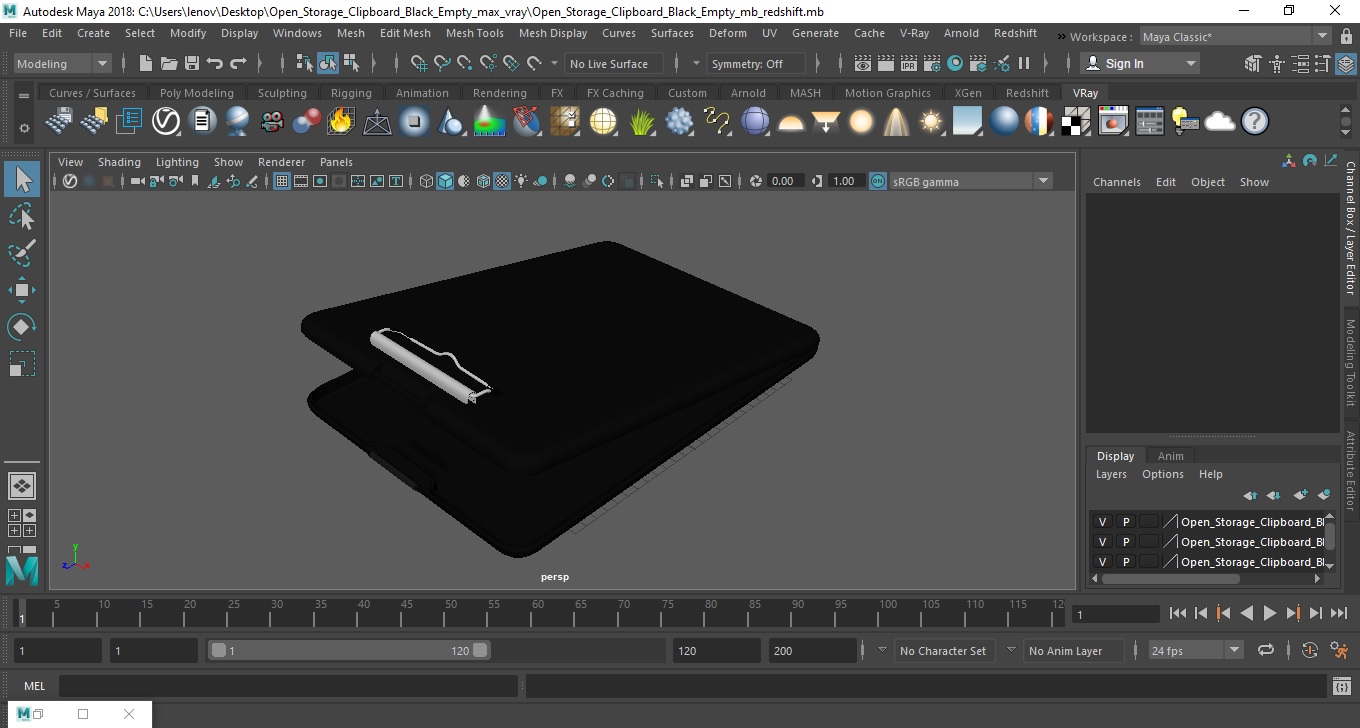Click the fire shelf icon
The width and height of the screenshot is (1360, 728).
[x=341, y=122]
